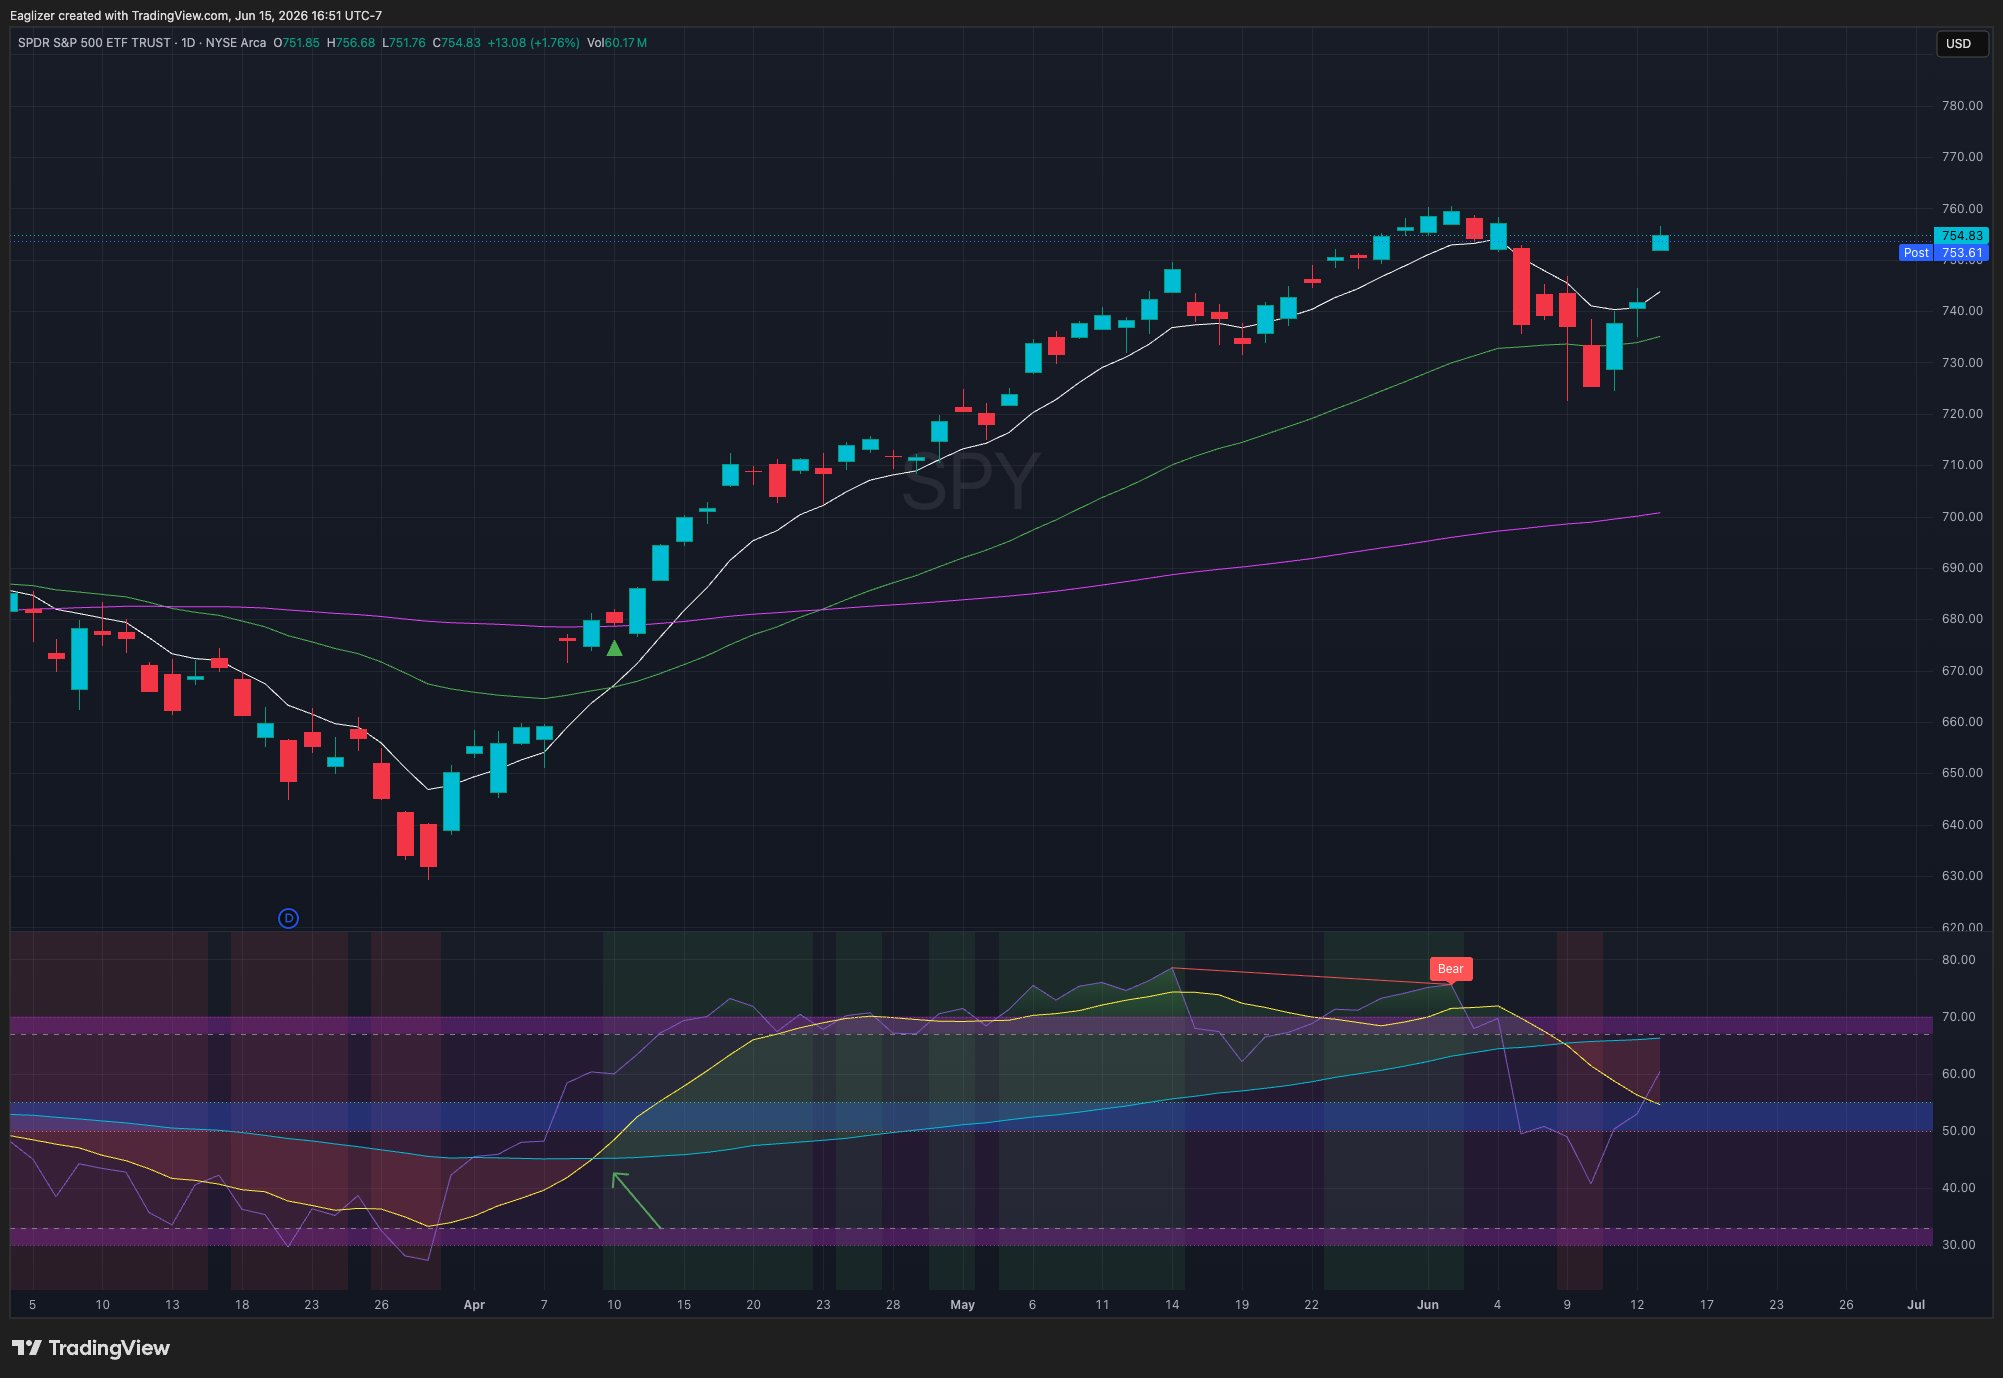Click the '14' date on the time axis
The width and height of the screenshot is (2003, 1378).
tap(1171, 1304)
